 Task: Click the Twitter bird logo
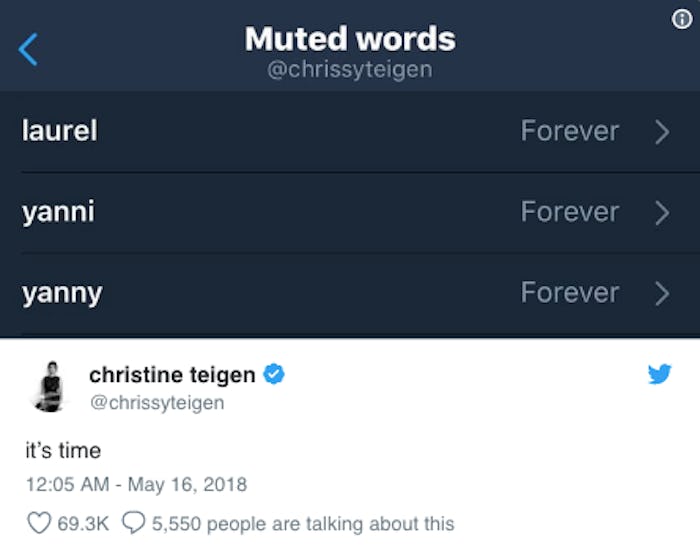tap(659, 374)
